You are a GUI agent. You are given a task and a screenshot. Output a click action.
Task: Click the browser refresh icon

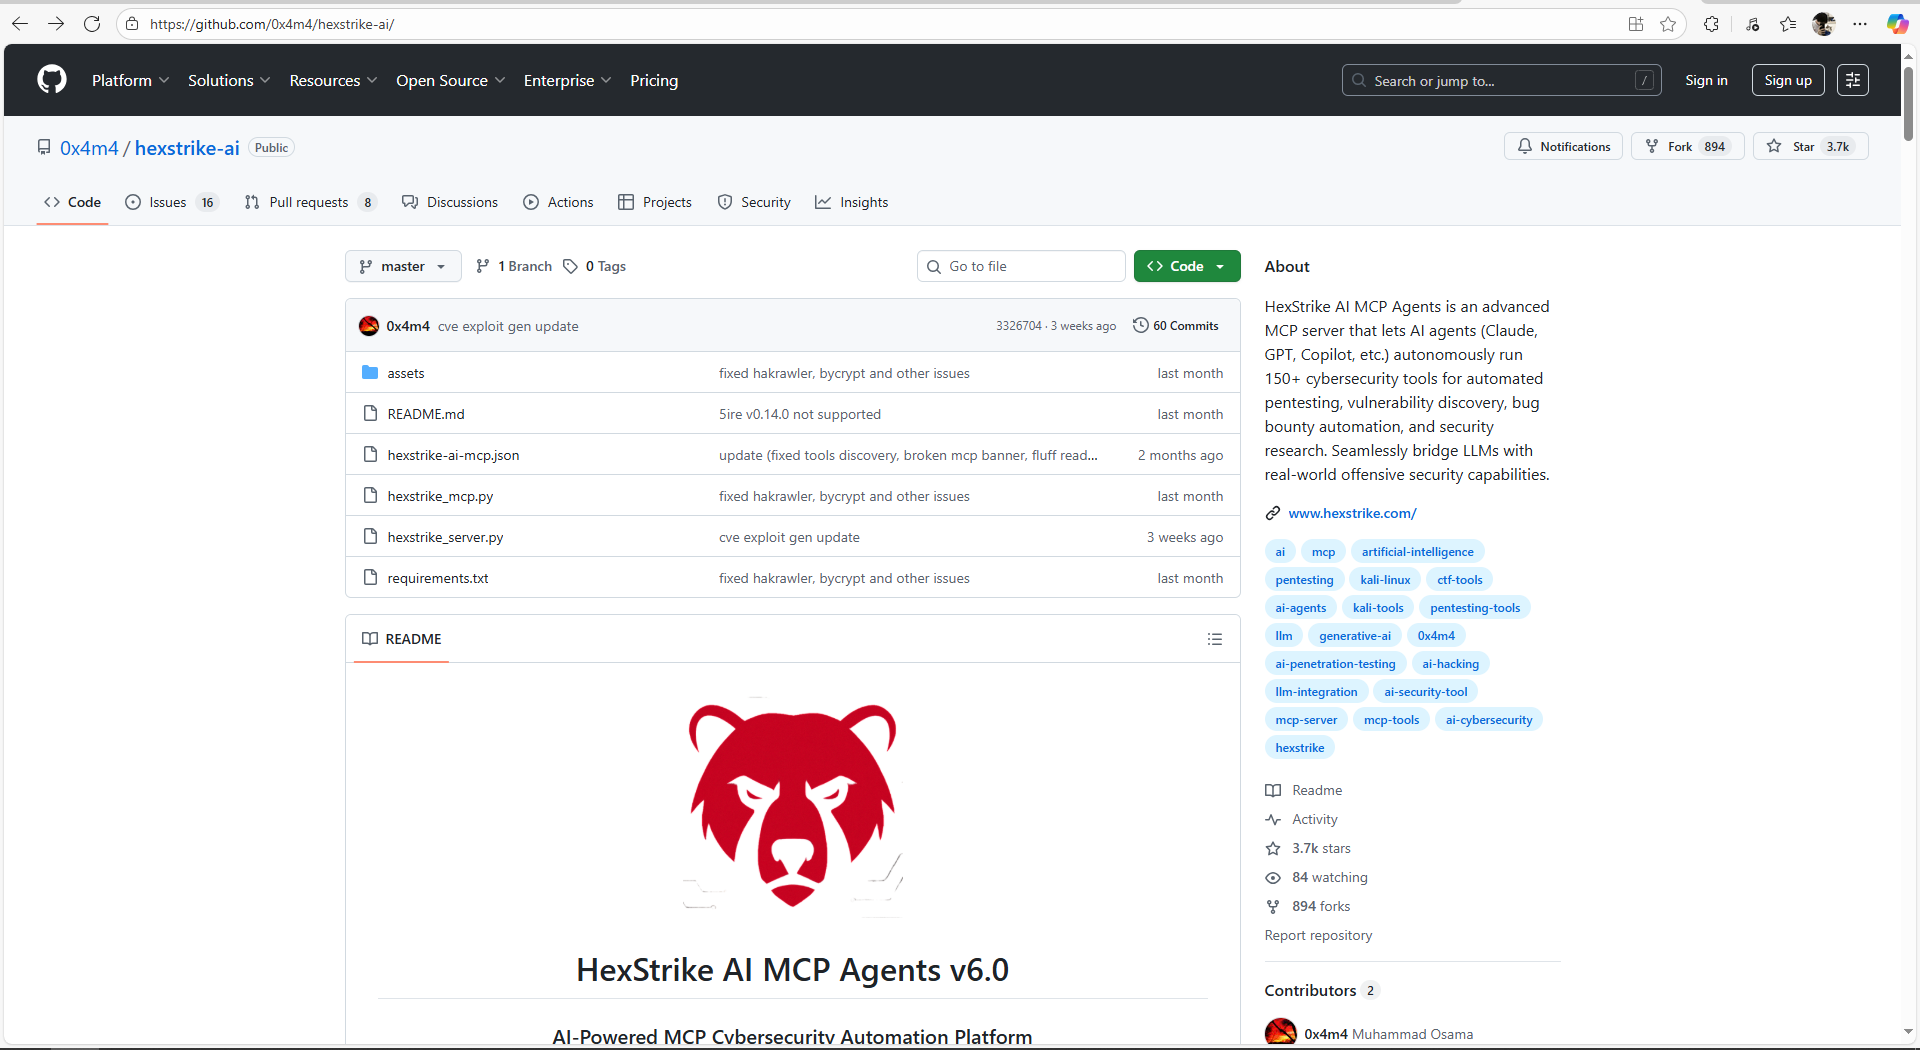coord(92,24)
